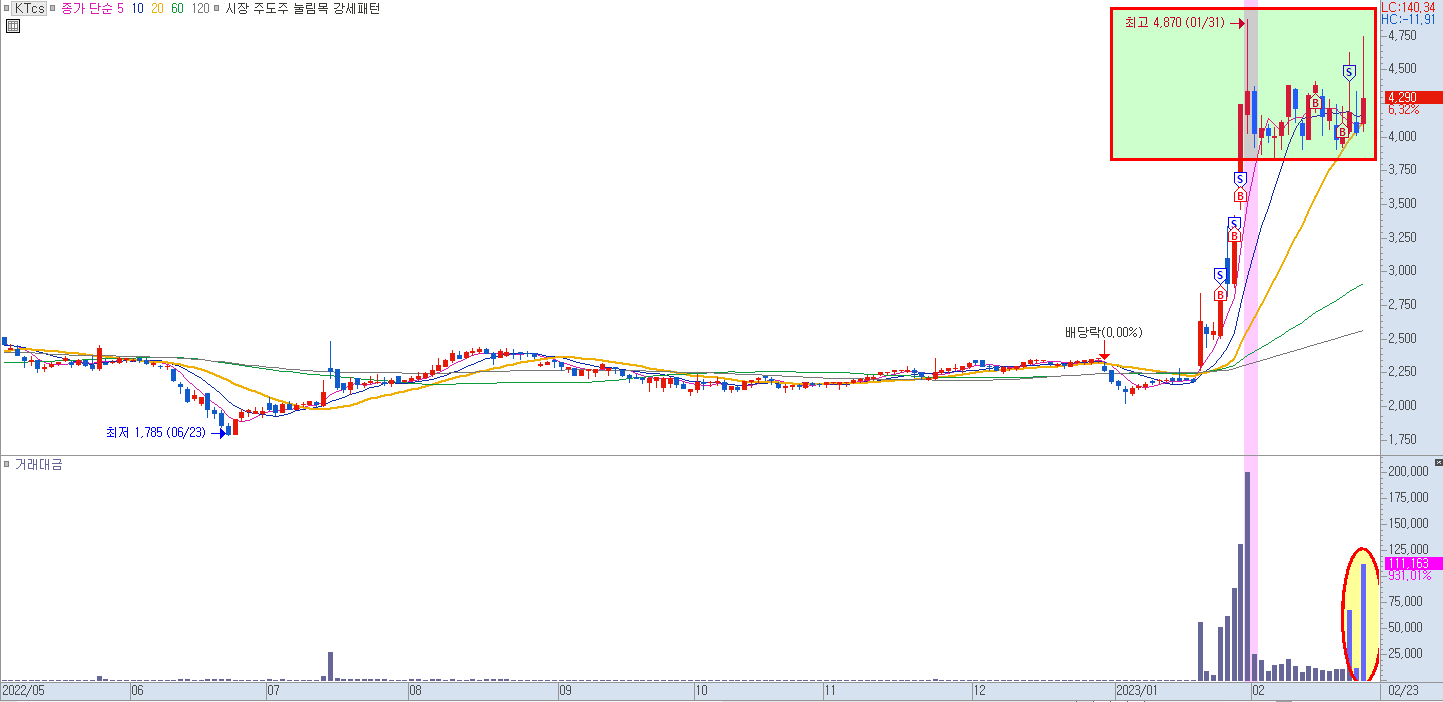Select the 60-day moving average label
This screenshot has width=1443, height=702.
[177, 8]
